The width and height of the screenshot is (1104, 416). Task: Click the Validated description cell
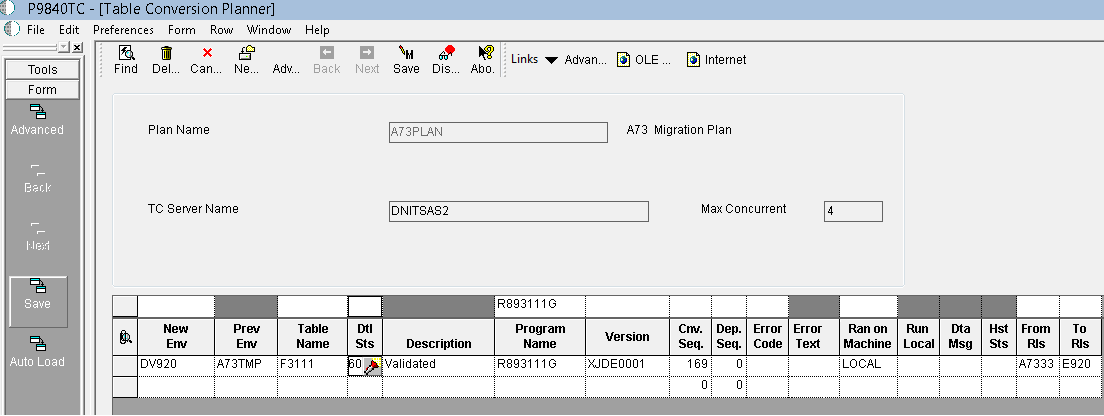click(439, 365)
